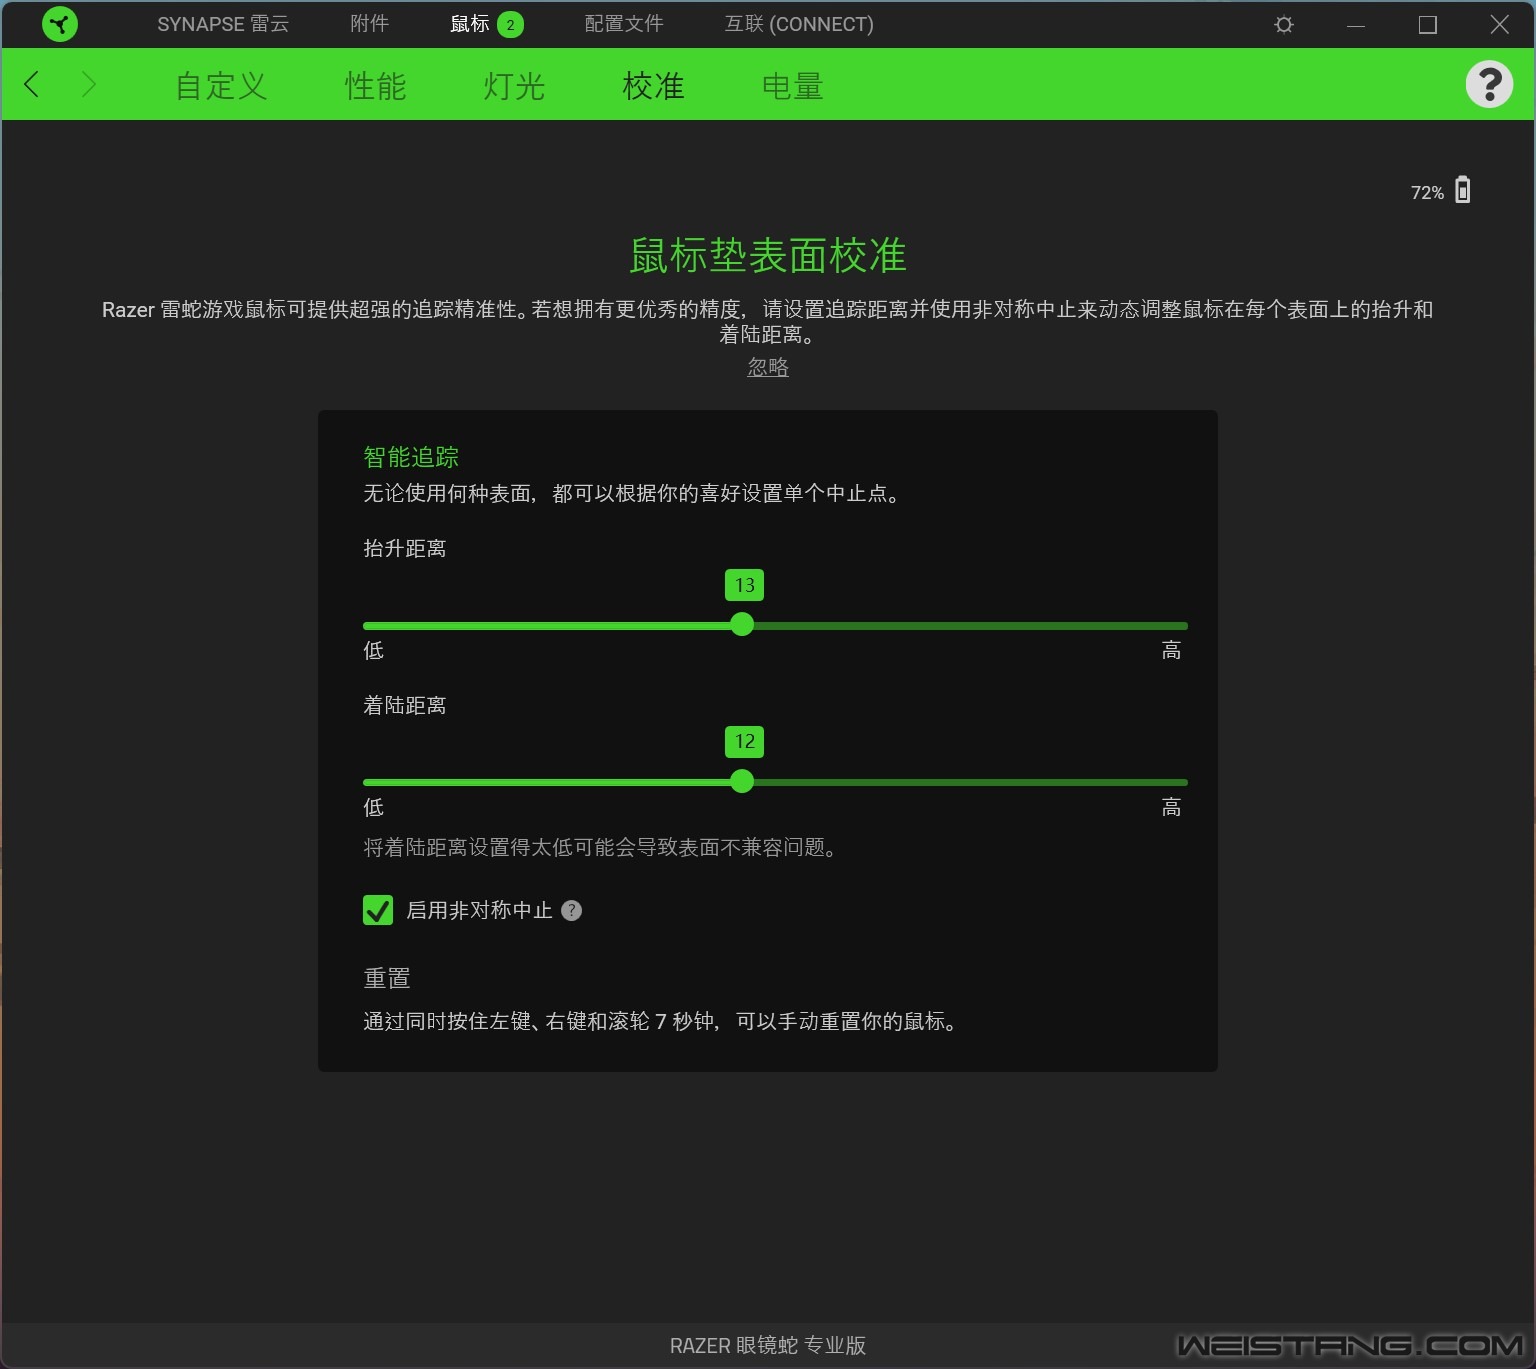Click the Razer logo icon
Screen dimensions: 1536x1369
pyautogui.click(x=60, y=24)
